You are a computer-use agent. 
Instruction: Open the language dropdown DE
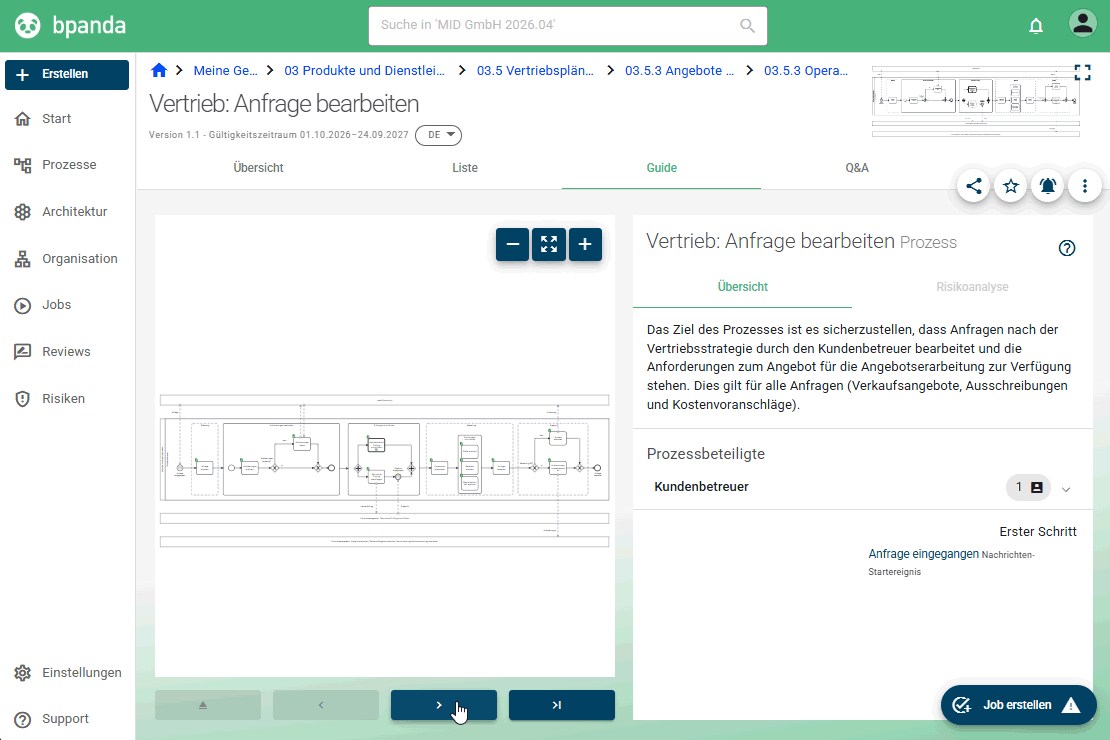pos(439,135)
